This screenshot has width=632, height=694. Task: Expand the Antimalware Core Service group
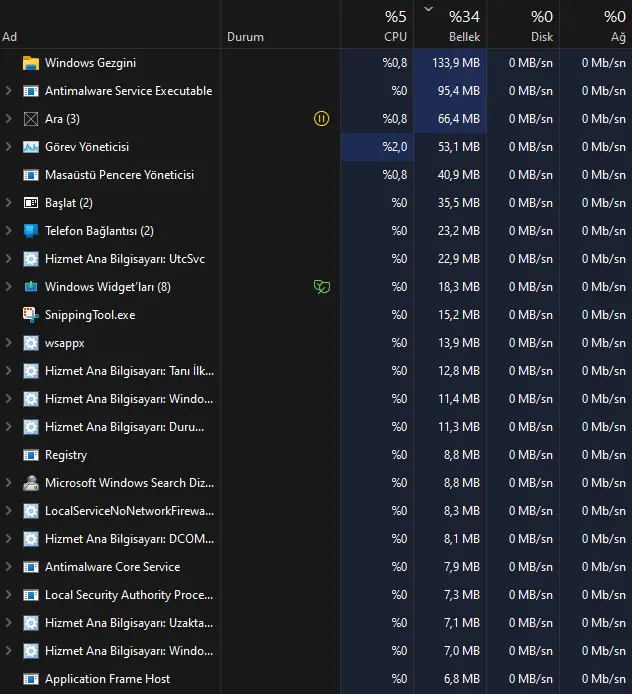(x=8, y=567)
